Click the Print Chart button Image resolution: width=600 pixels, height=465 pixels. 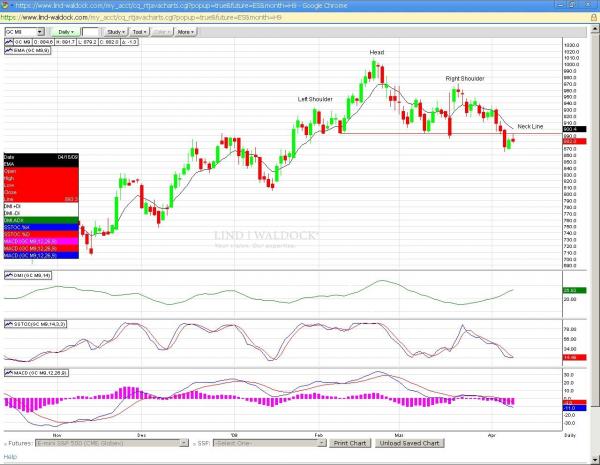(352, 442)
